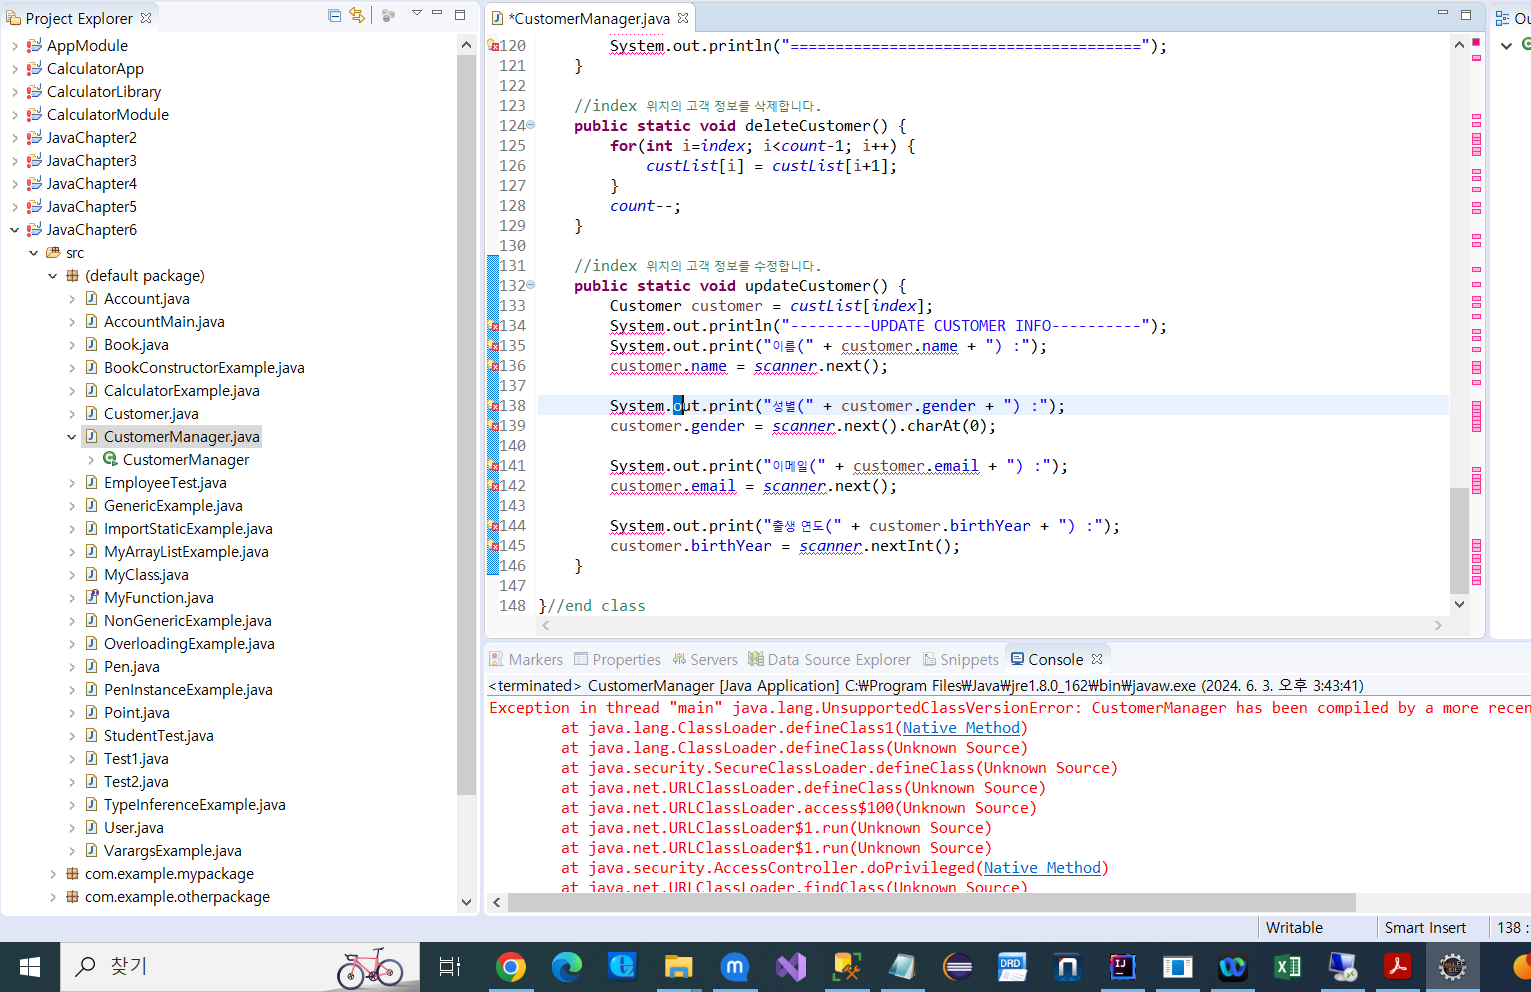
Task: Open the Data Source Explorer tab
Action: (x=829, y=660)
